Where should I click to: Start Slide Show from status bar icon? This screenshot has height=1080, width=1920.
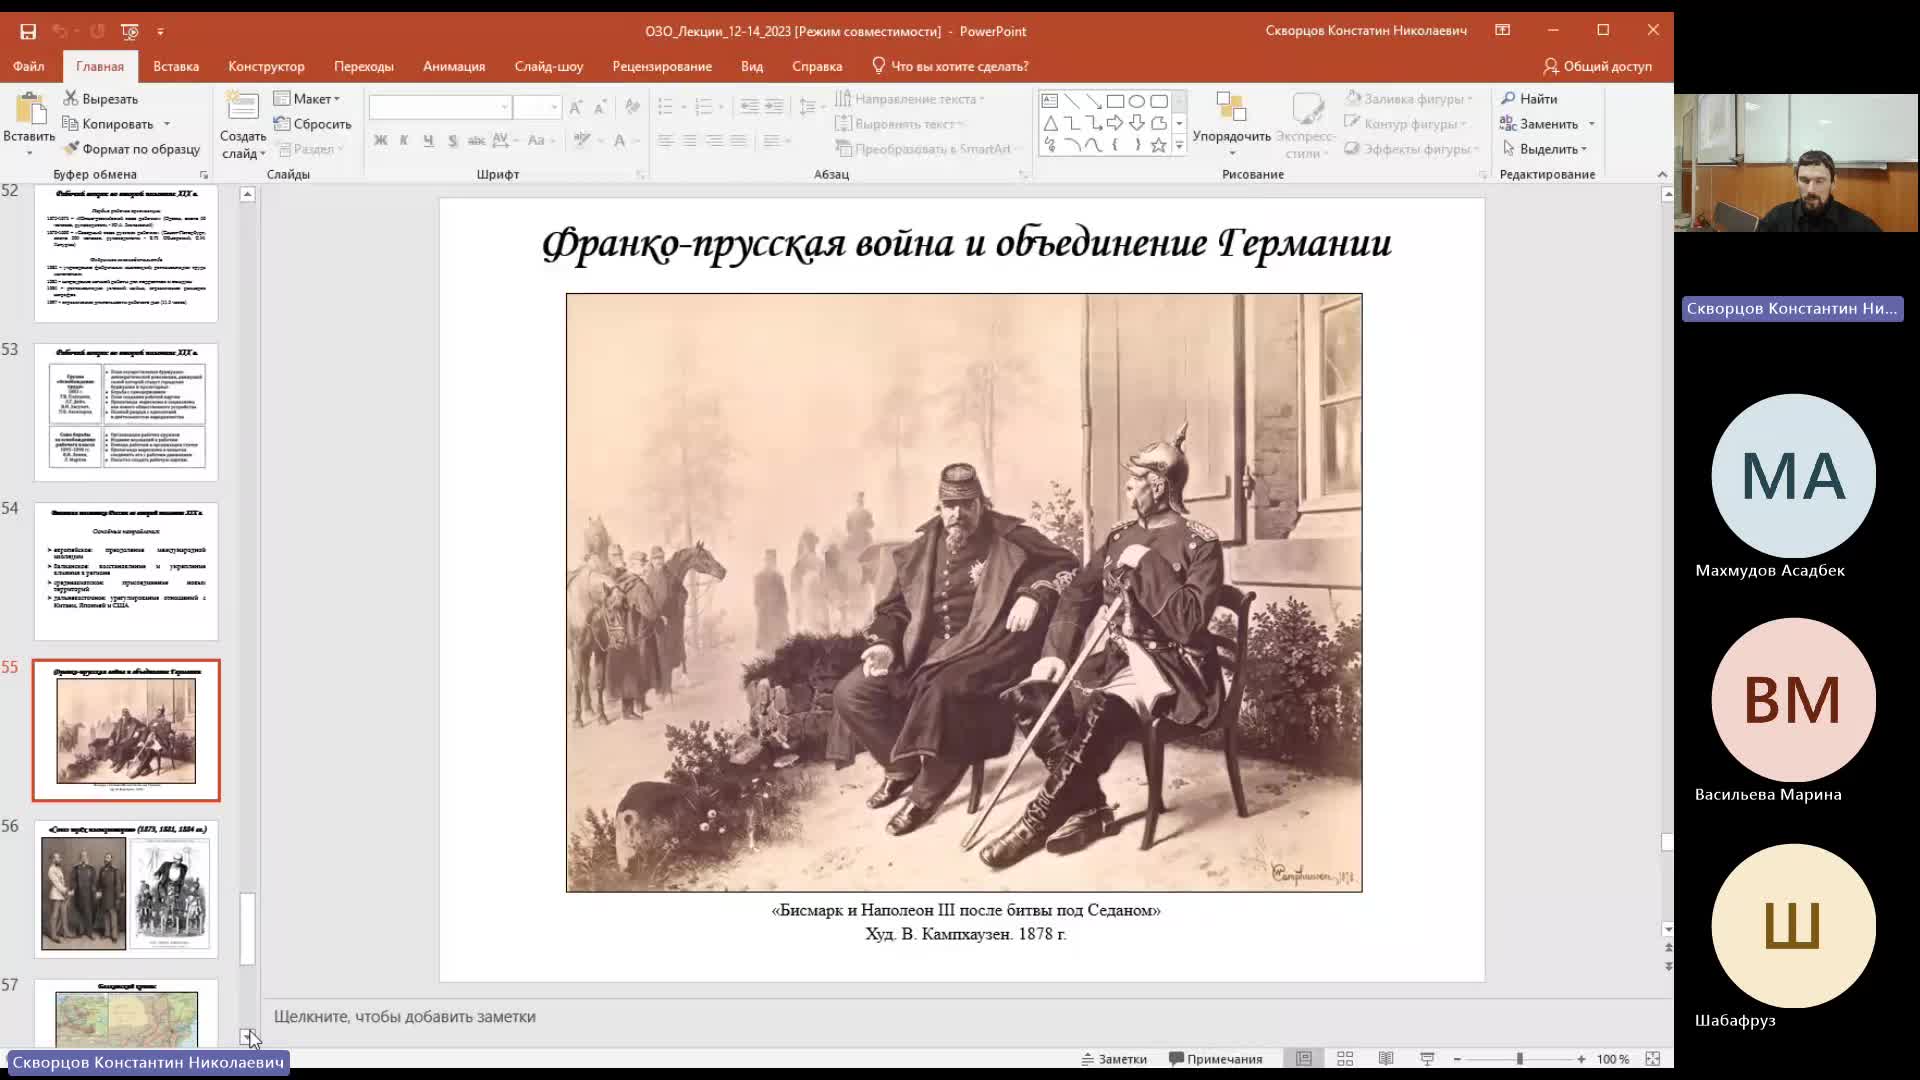(1427, 1059)
